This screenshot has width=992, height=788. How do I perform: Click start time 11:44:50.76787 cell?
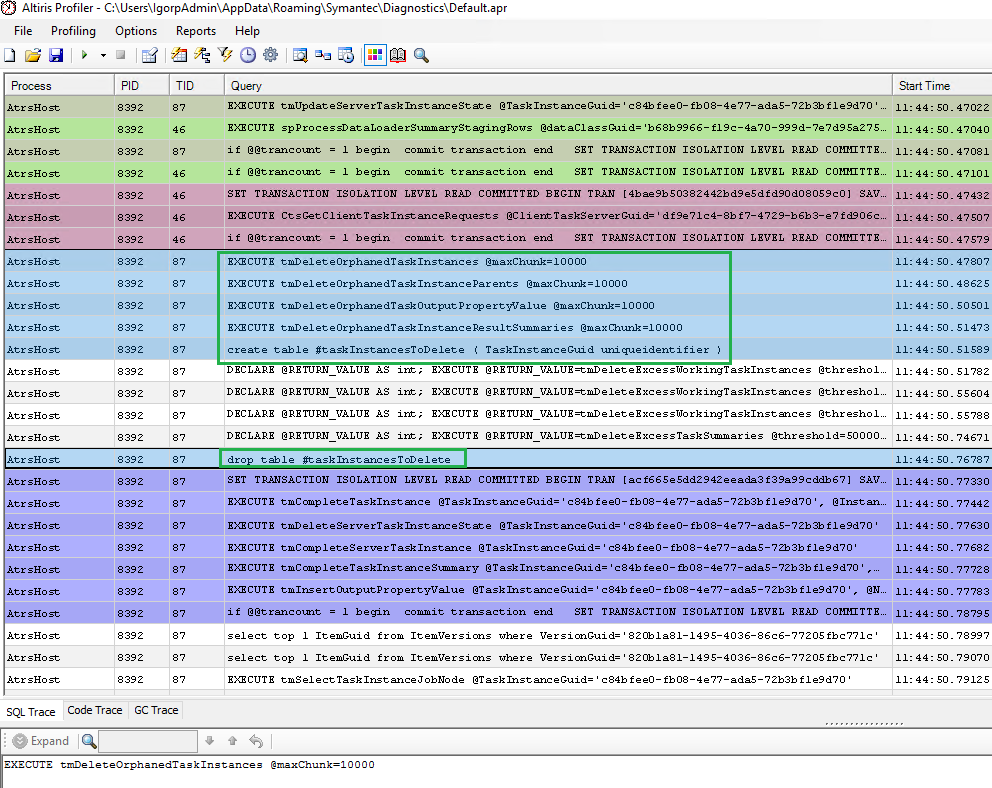(x=942, y=460)
